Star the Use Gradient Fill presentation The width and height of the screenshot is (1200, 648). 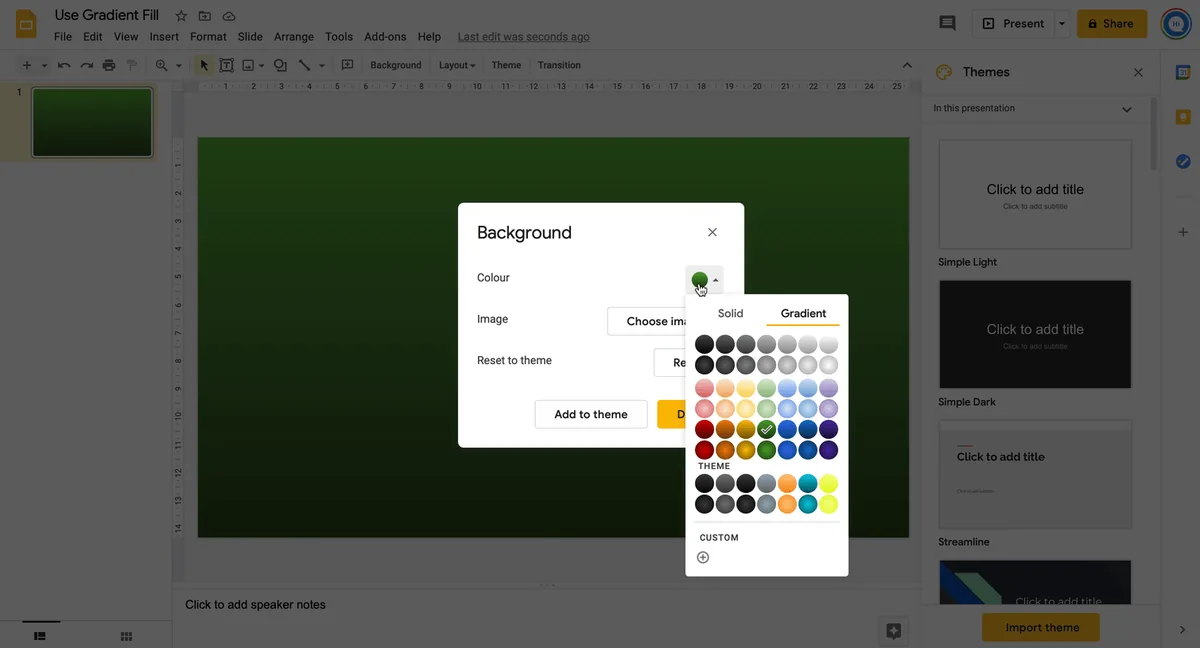[x=181, y=16]
